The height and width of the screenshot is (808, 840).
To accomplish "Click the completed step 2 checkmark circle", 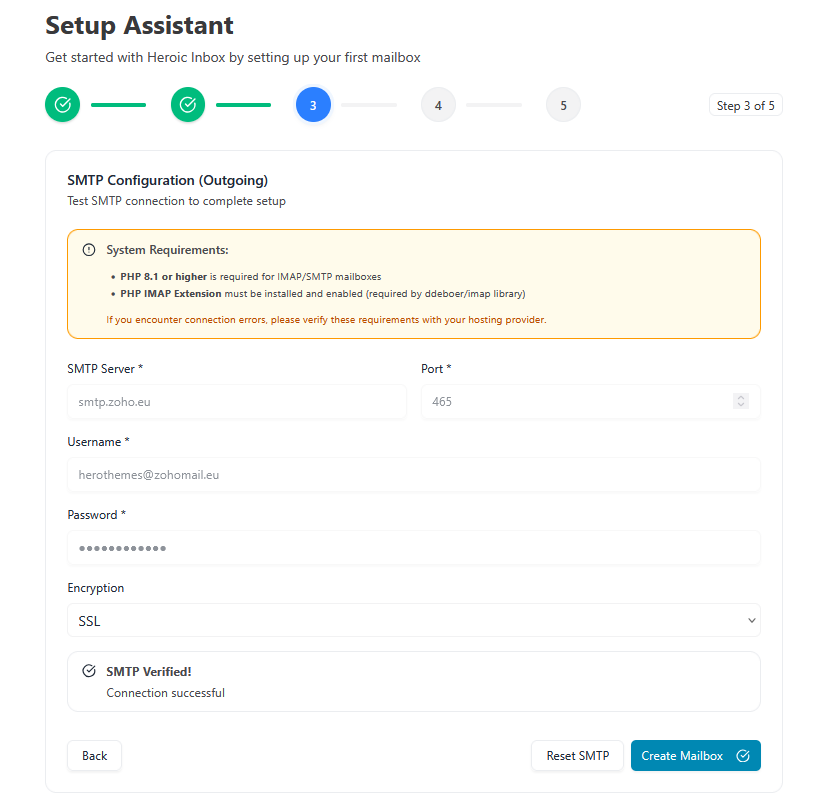I will 188,105.
